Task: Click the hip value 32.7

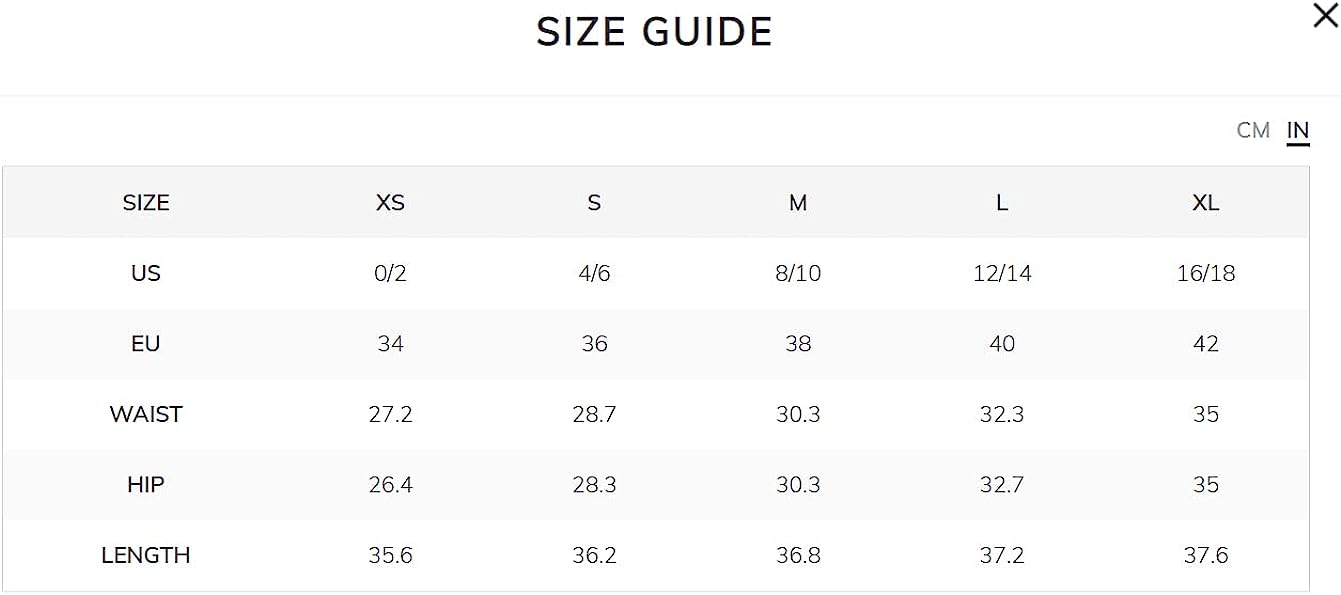Action: tap(1002, 484)
